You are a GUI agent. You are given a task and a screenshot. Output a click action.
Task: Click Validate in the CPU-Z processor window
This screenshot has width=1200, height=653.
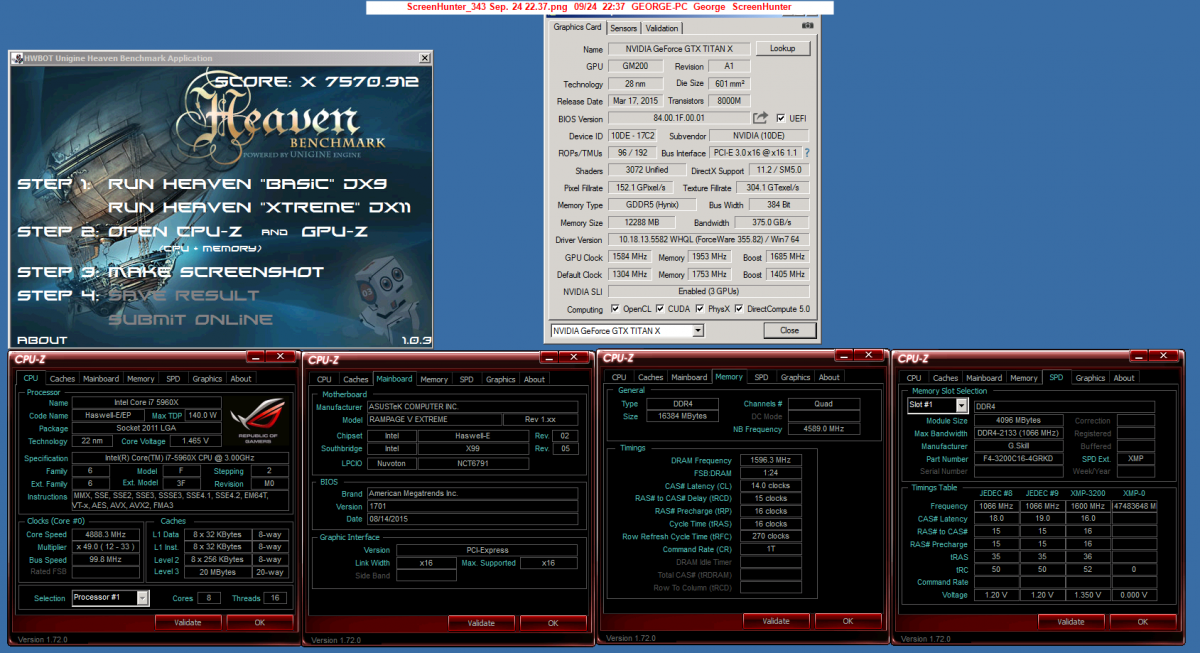[x=188, y=622]
